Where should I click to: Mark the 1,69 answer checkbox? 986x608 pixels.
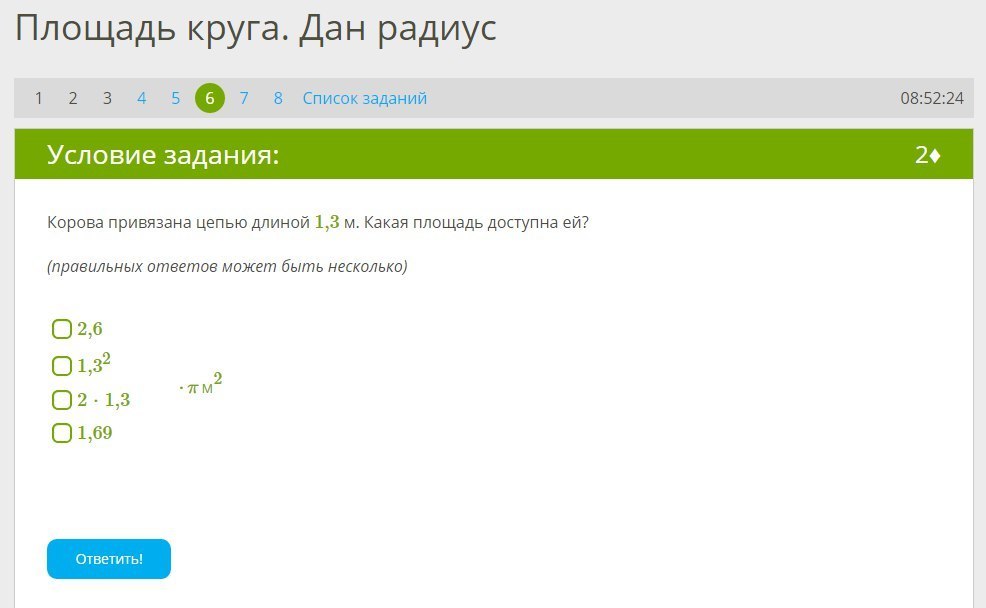[62, 433]
